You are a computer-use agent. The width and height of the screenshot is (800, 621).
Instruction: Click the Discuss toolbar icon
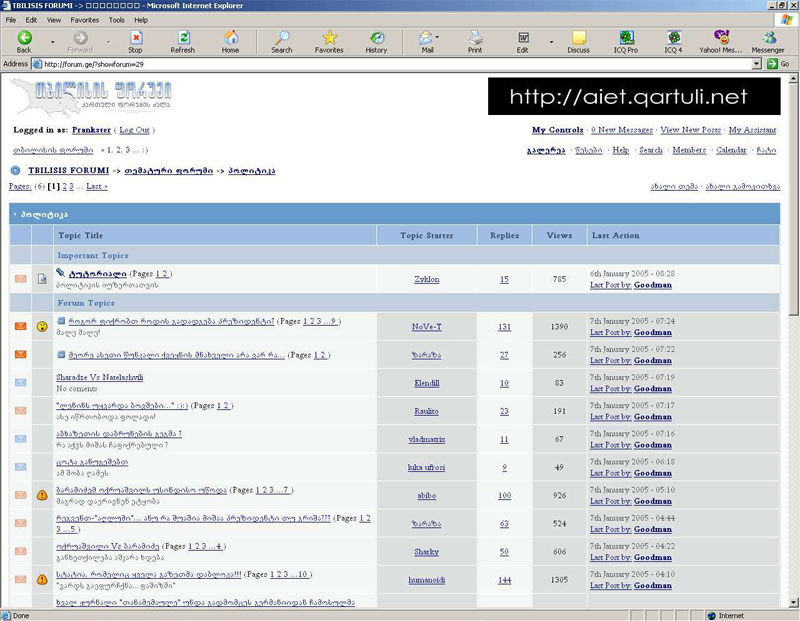click(x=578, y=40)
